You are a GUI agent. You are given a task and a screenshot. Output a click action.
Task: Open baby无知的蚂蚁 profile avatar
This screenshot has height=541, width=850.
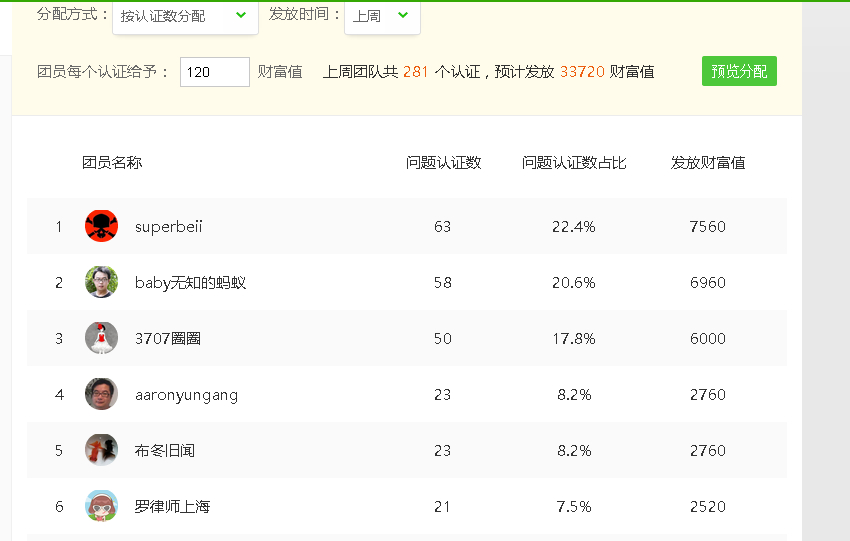[x=101, y=282]
